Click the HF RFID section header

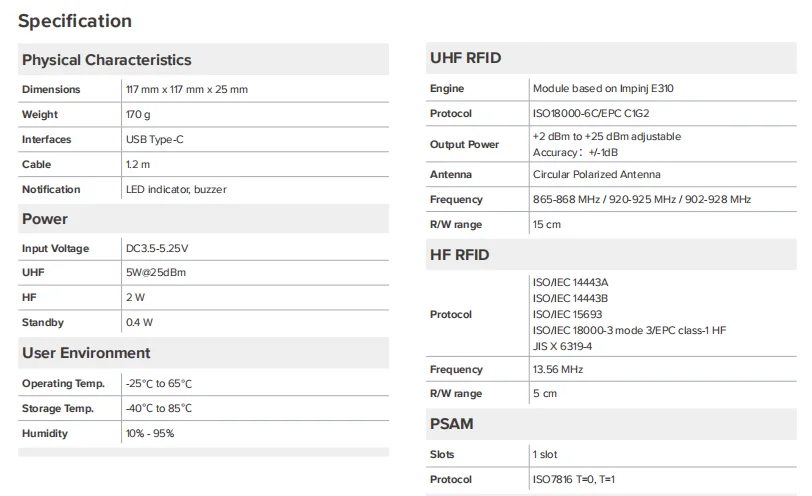459,255
